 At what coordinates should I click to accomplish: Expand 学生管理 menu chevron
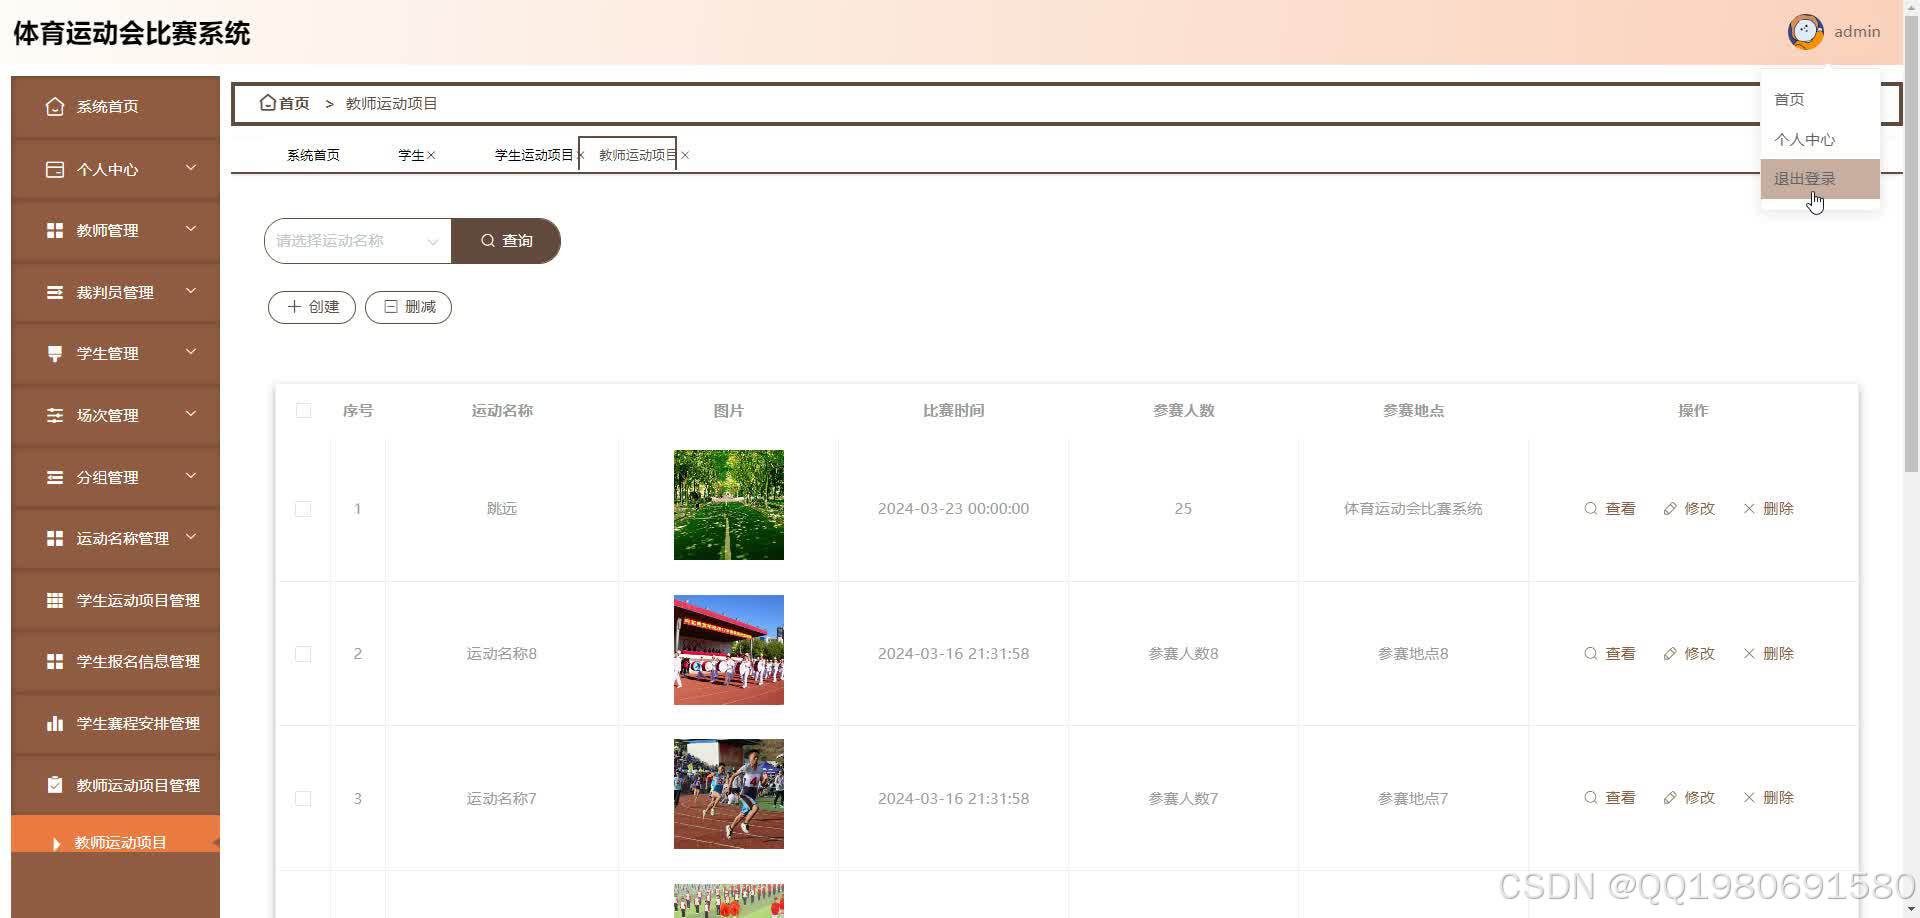[x=190, y=352]
